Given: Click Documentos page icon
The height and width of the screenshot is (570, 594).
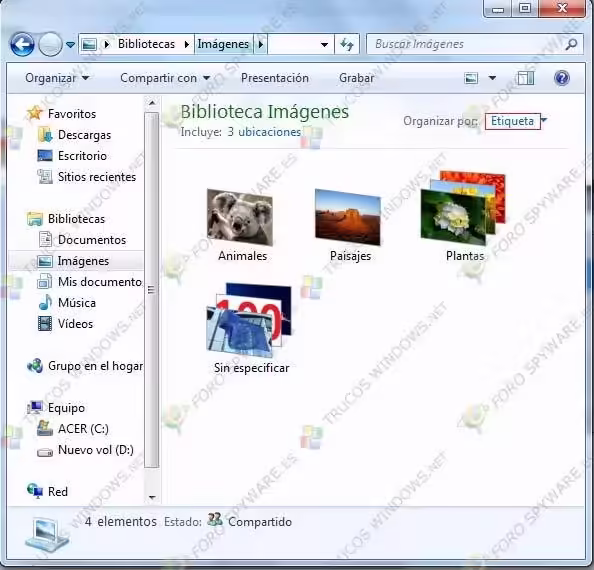Looking at the screenshot, I should pyautogui.click(x=45, y=239).
